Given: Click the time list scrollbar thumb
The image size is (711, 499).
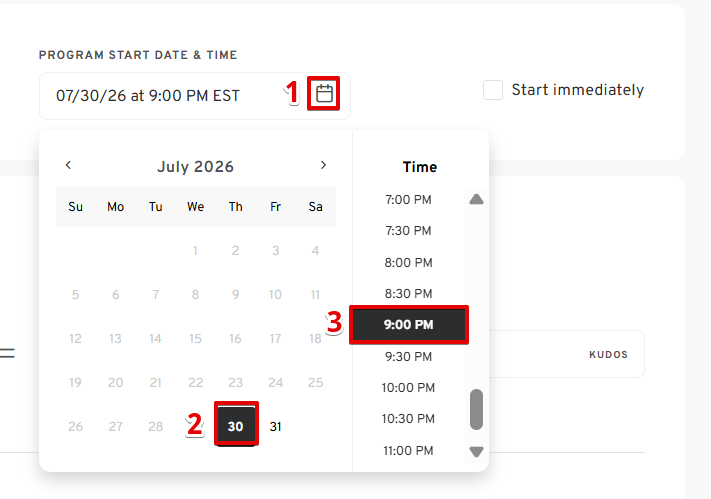Looking at the screenshot, I should (x=476, y=409).
